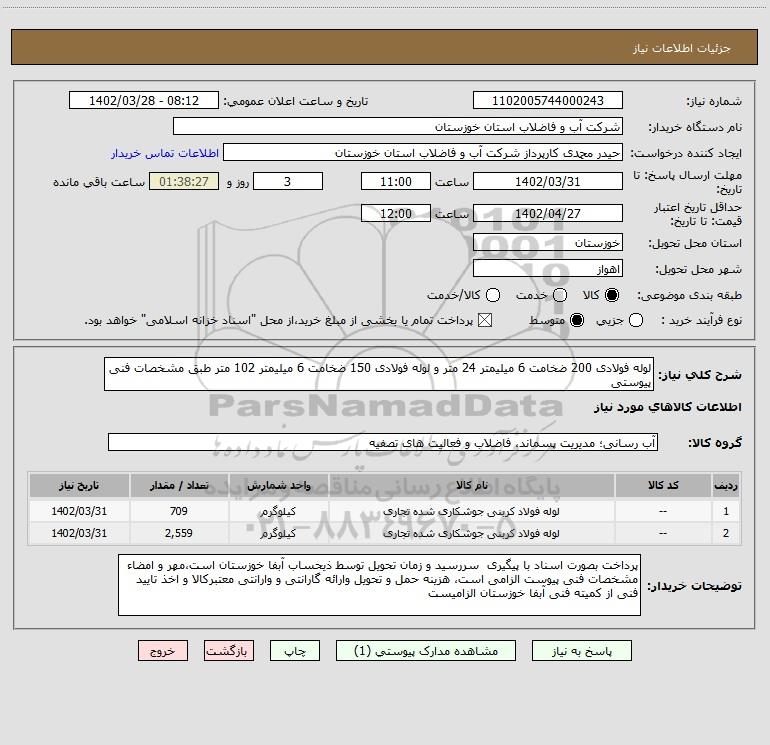Image resolution: width=770 pixels, height=745 pixels.
Task: Click the کد کالا column header
Action: (663, 485)
